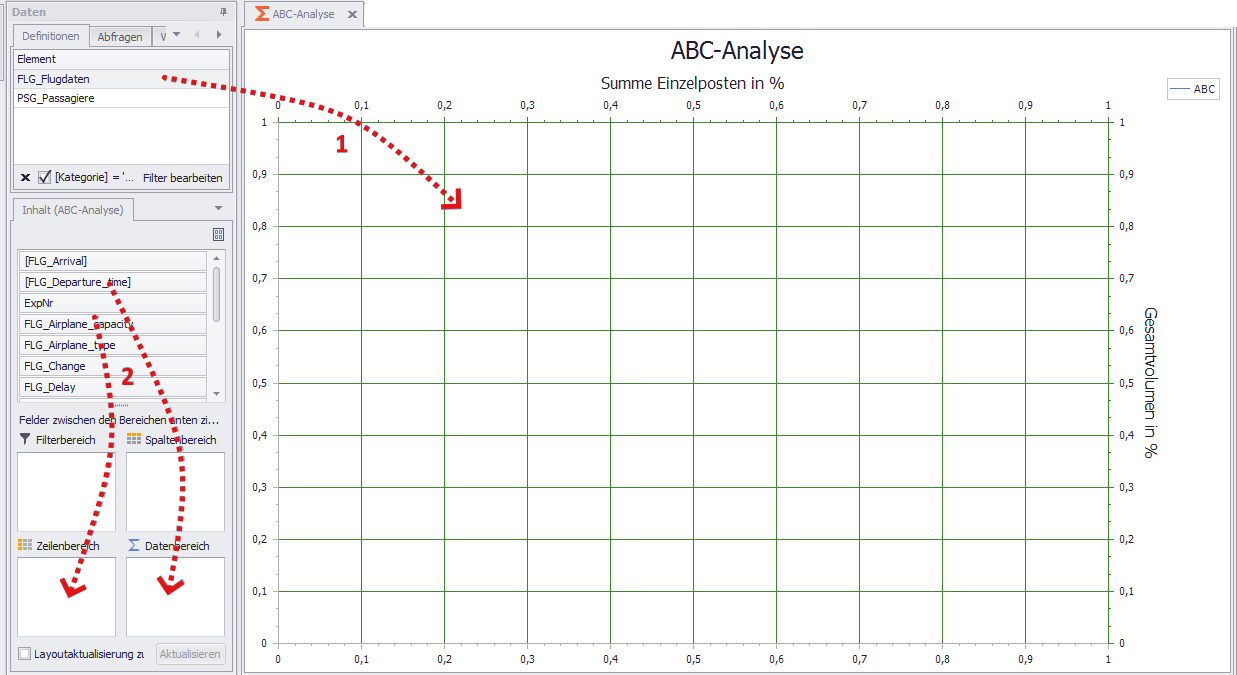Clear the filter using the X icon
The width and height of the screenshot is (1237, 675).
pos(24,177)
